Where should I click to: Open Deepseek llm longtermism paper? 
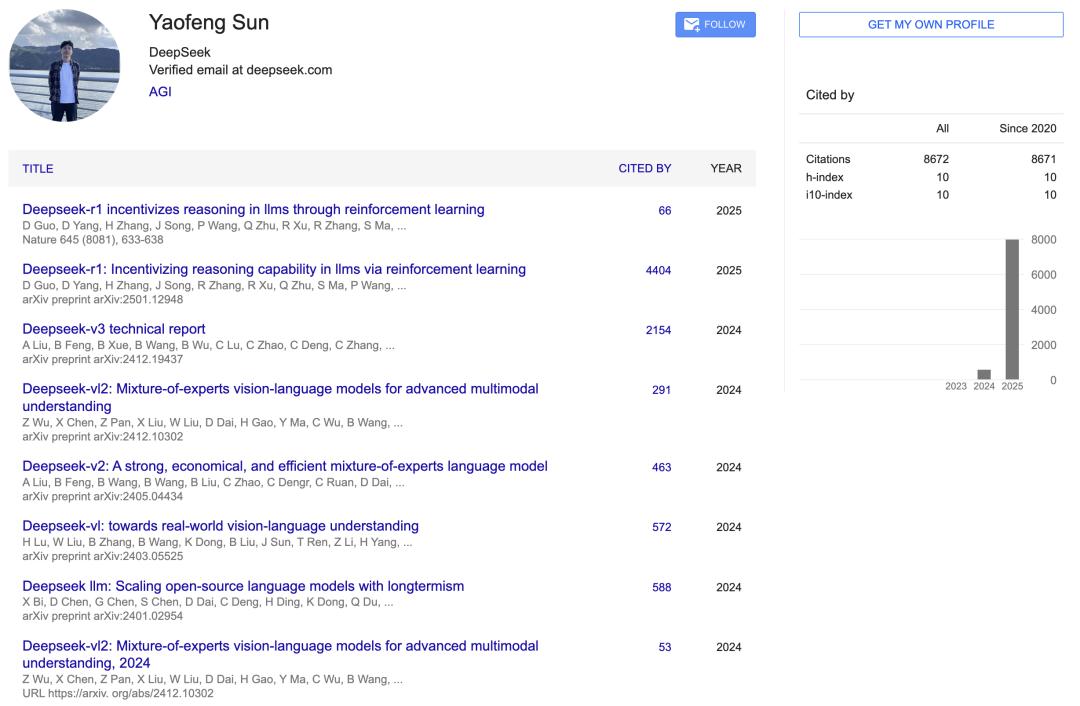click(x=243, y=586)
